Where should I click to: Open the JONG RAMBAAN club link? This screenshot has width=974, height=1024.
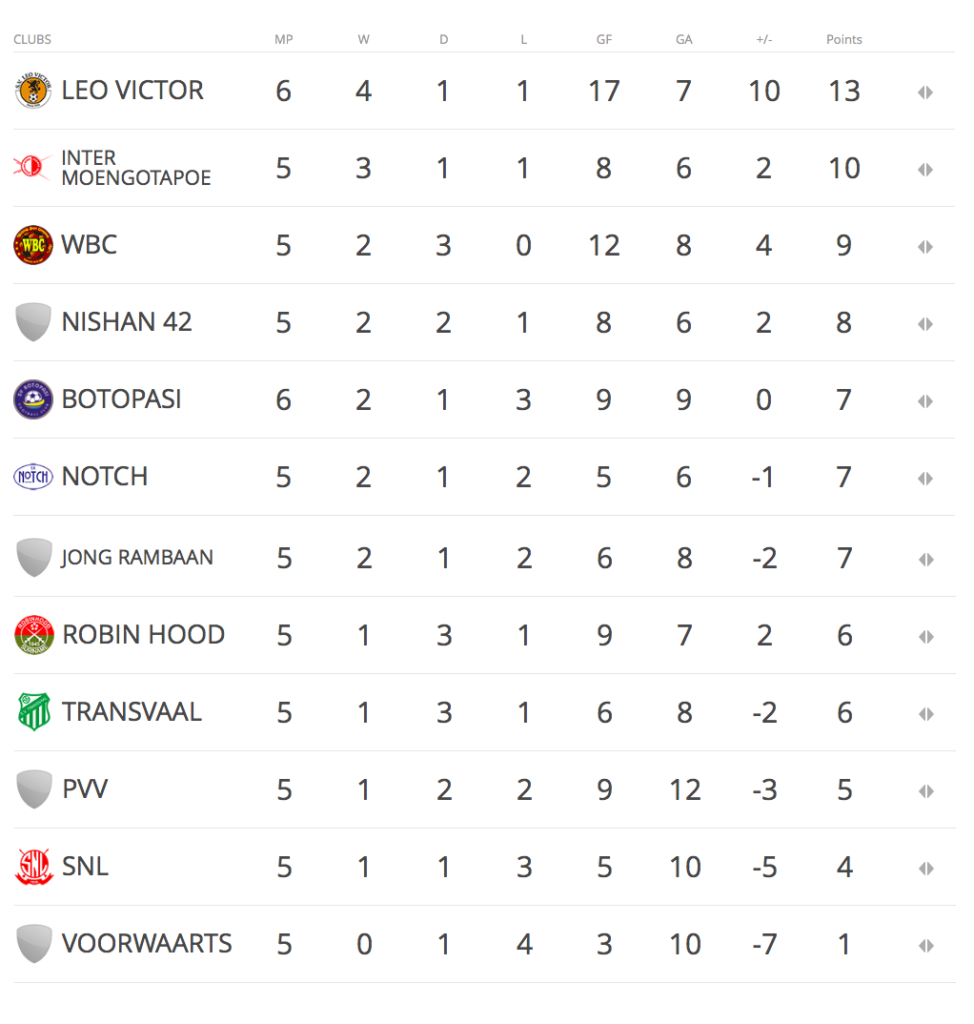point(137,557)
